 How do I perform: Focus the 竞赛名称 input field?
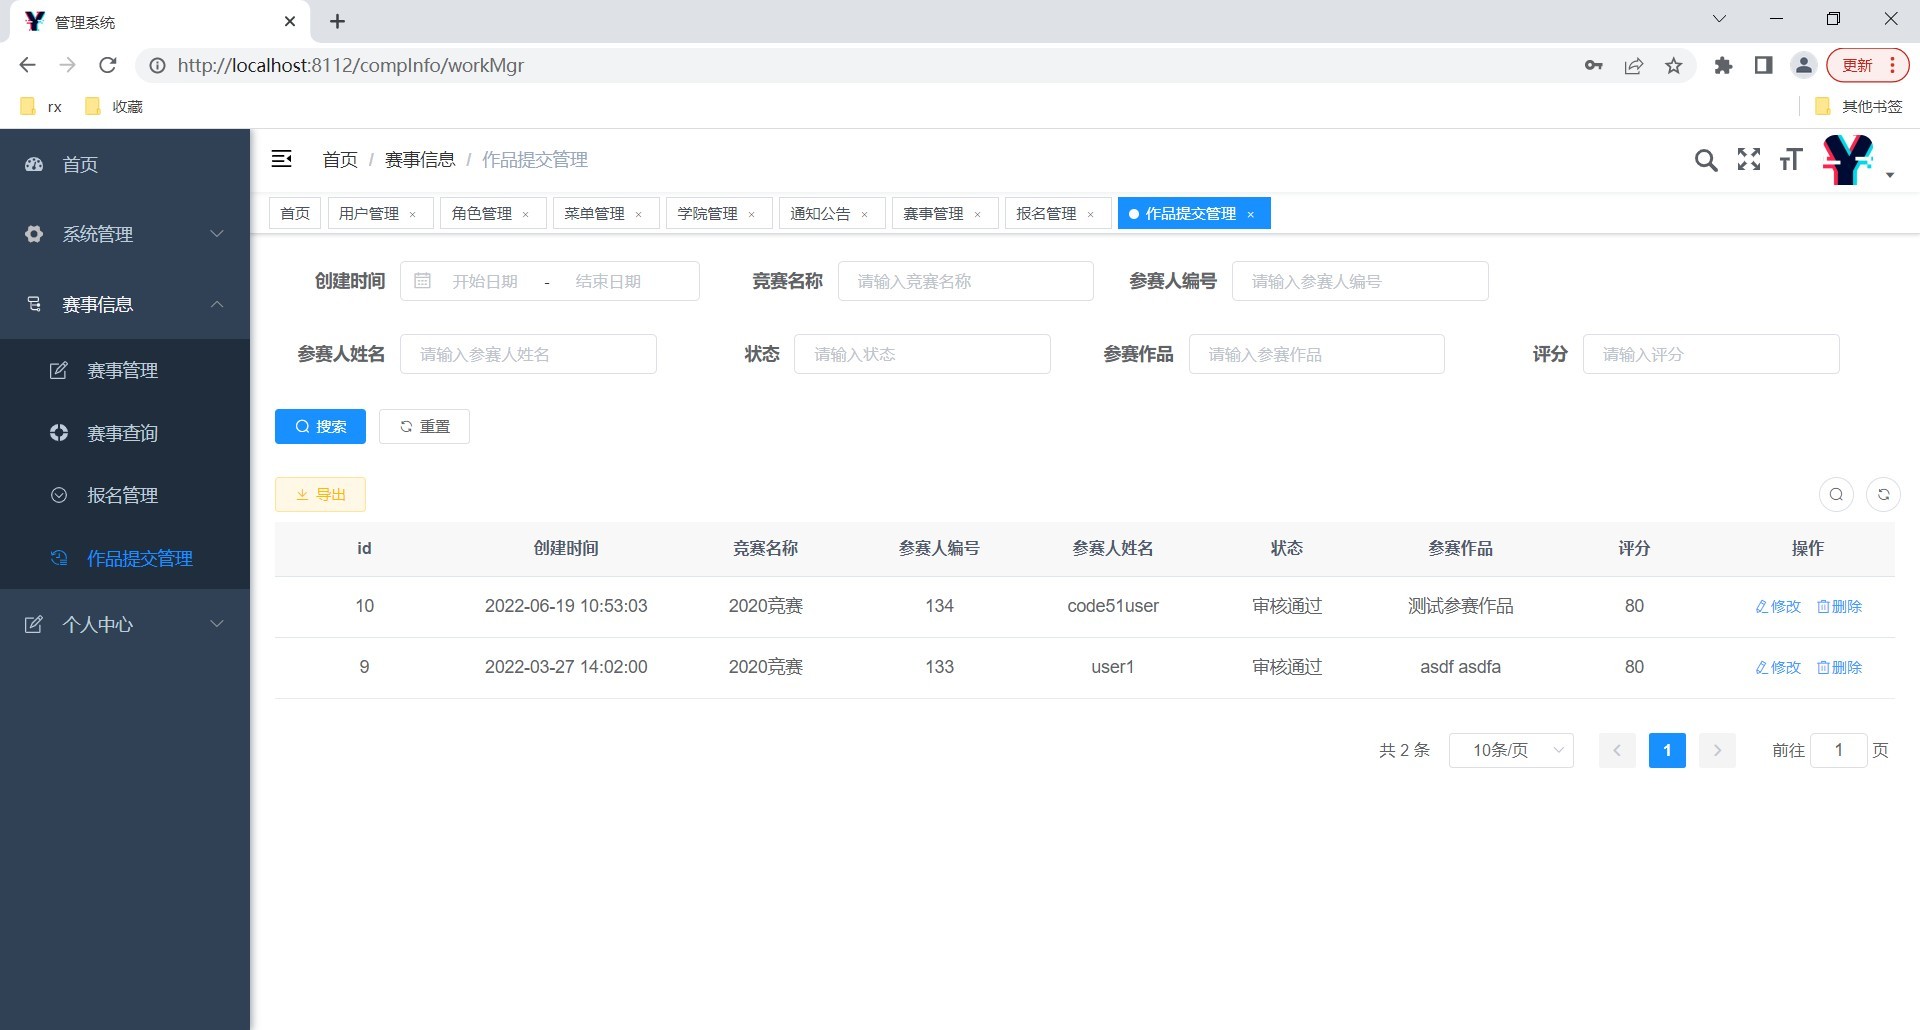click(966, 281)
